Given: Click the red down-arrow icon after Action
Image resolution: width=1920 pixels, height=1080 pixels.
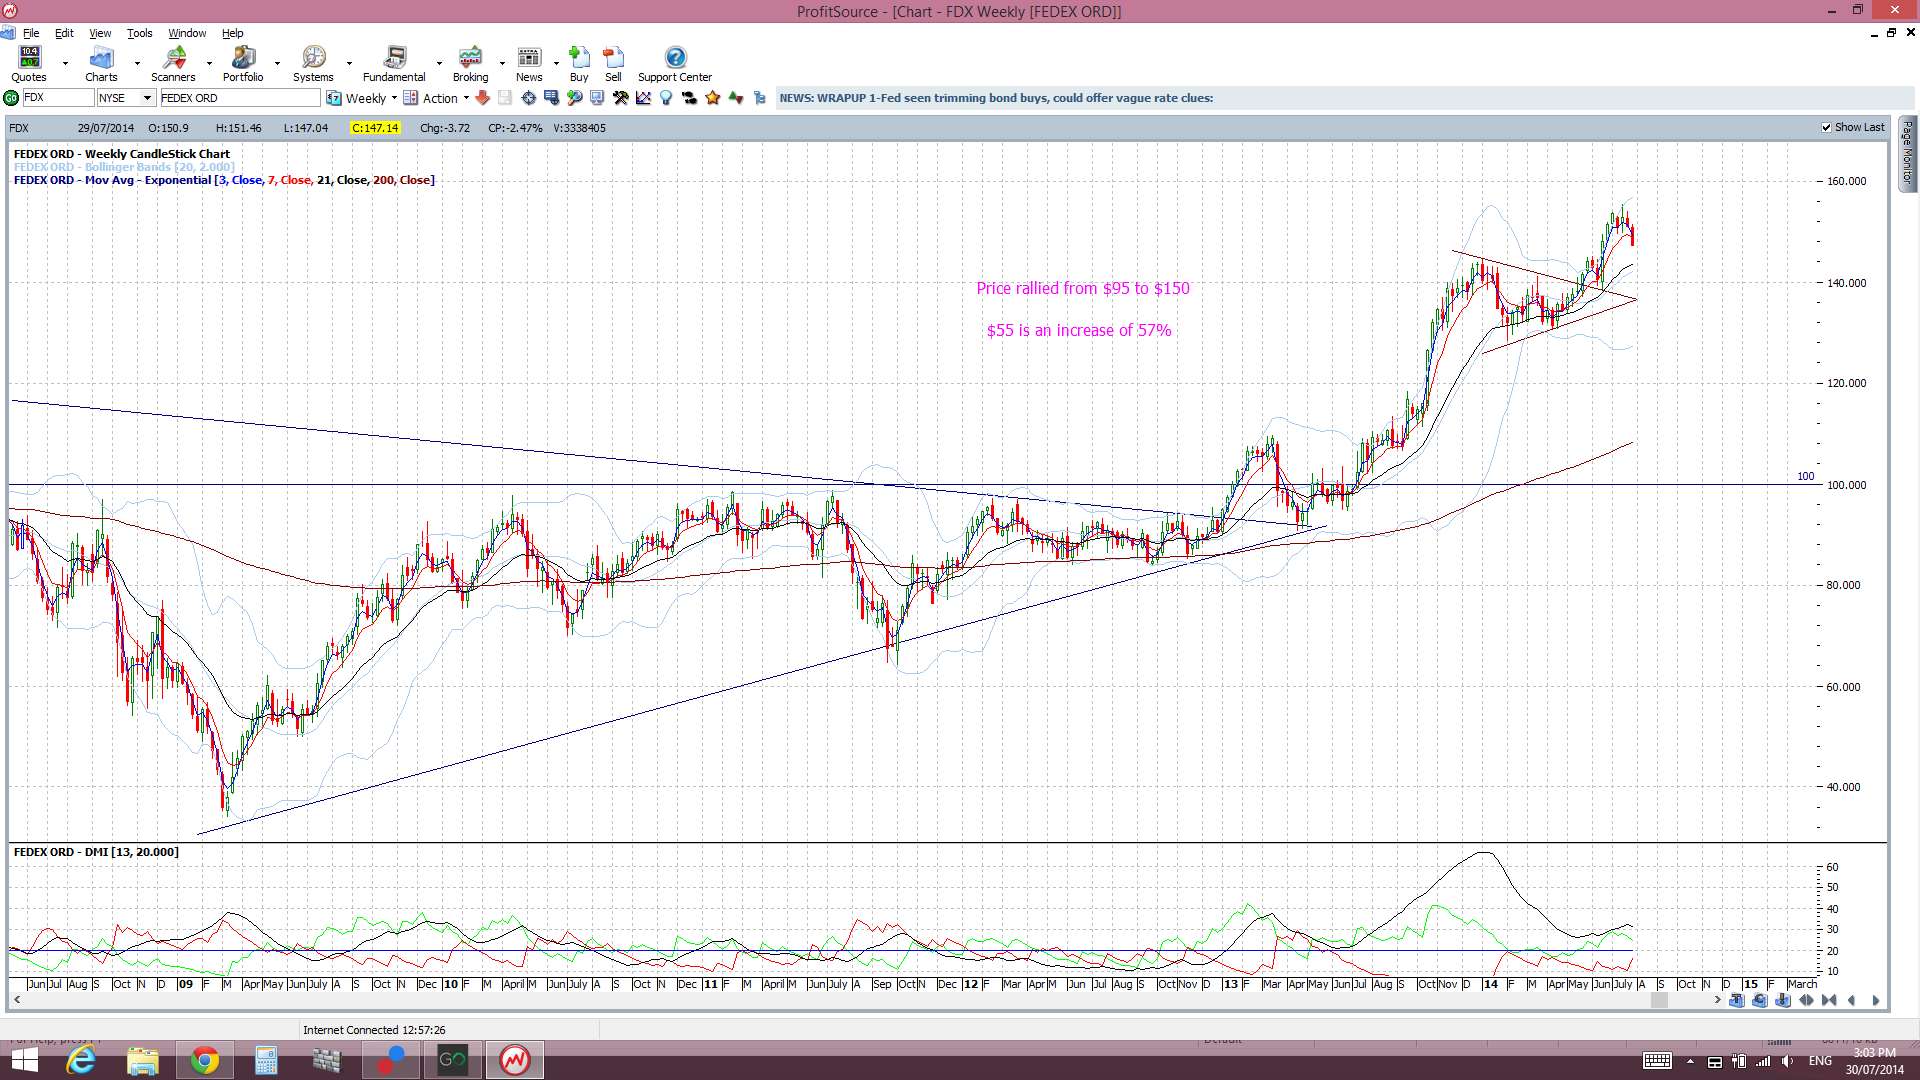Looking at the screenshot, I should (482, 98).
